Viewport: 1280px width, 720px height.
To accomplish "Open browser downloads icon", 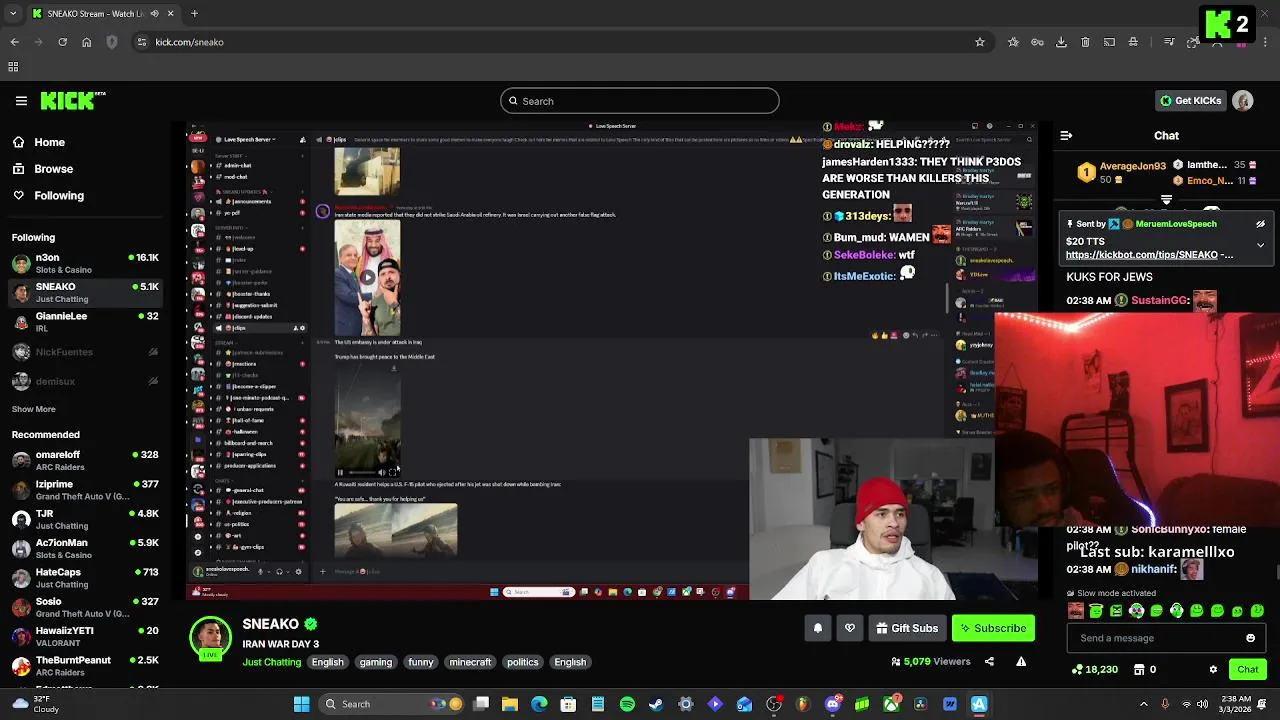I will point(1061,42).
